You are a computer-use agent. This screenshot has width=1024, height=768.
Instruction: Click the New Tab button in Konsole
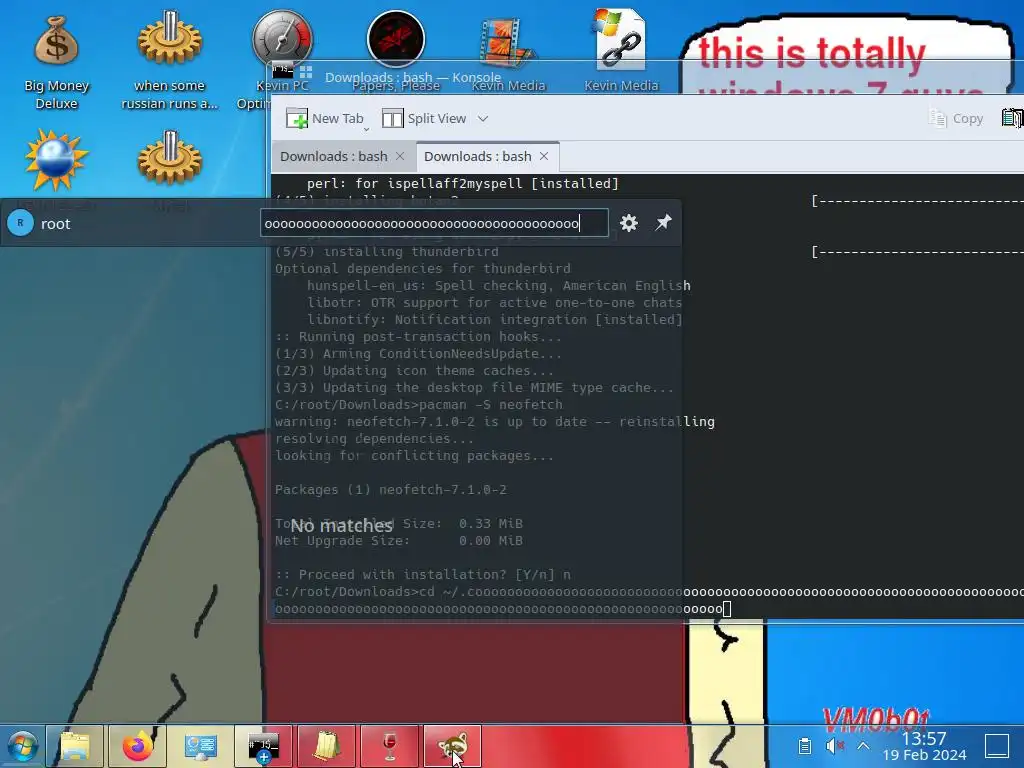click(x=325, y=118)
